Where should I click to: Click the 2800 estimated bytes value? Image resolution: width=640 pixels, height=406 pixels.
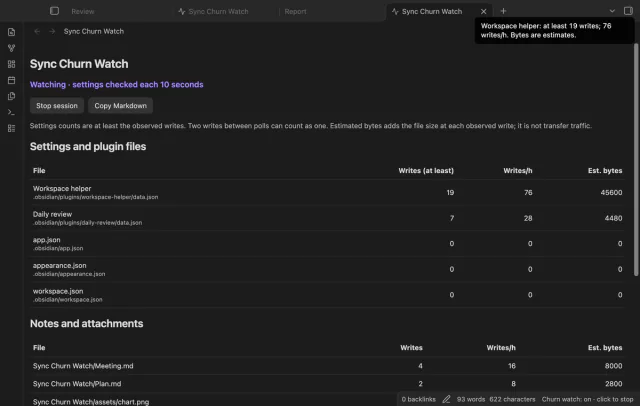pos(613,384)
